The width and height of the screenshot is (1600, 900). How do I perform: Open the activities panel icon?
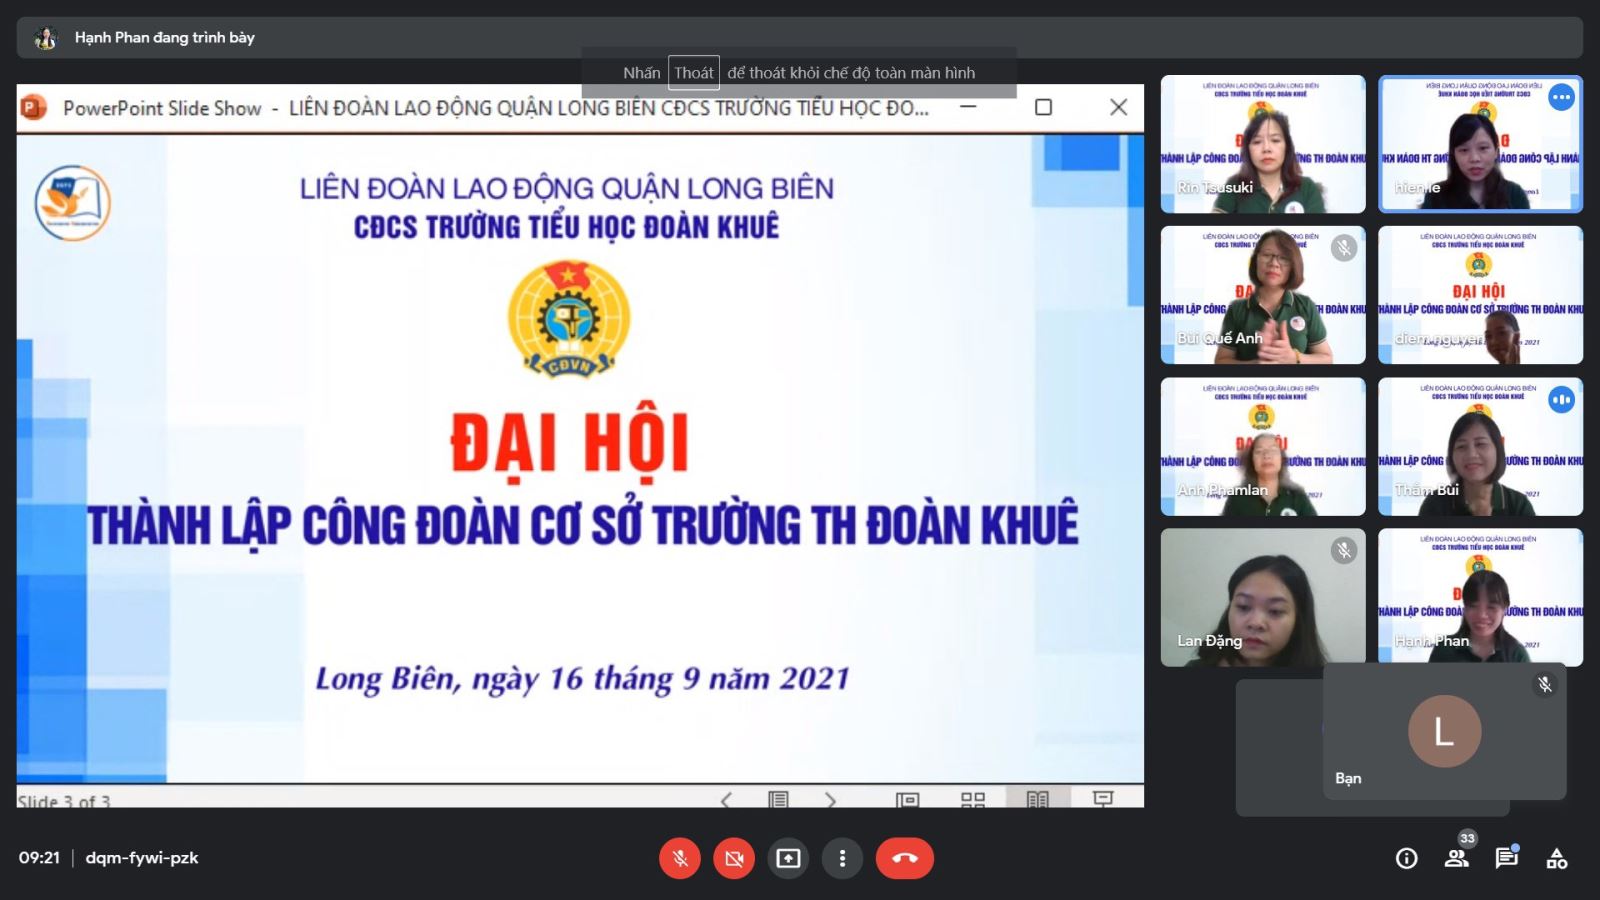(1556, 858)
